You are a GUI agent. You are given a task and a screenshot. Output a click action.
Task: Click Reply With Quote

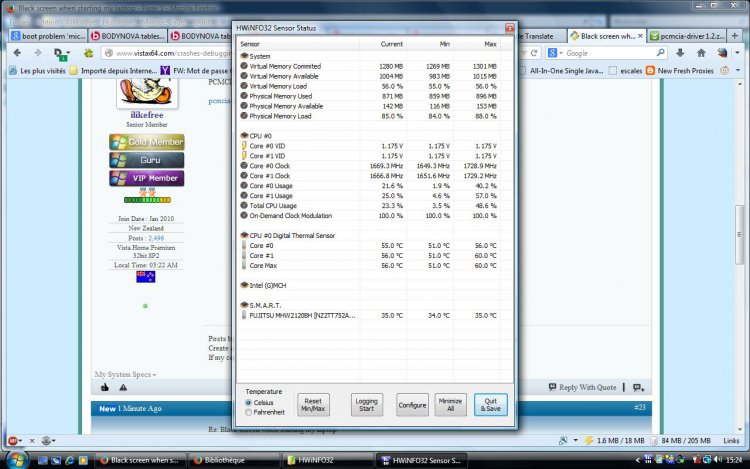click(x=582, y=387)
